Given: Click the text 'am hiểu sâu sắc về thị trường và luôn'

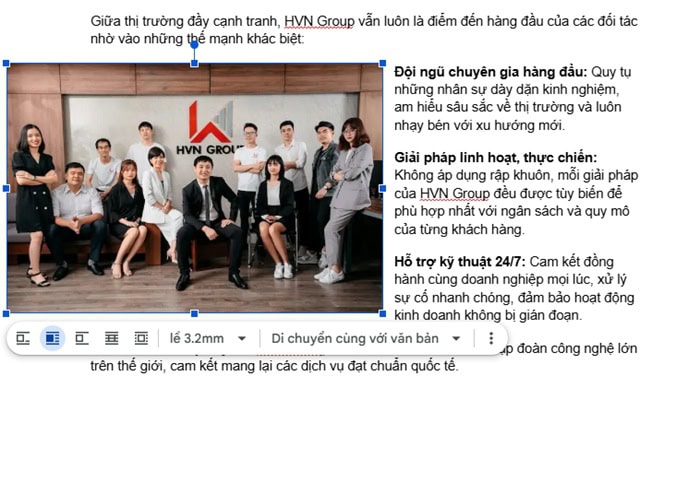Looking at the screenshot, I should pos(508,107).
